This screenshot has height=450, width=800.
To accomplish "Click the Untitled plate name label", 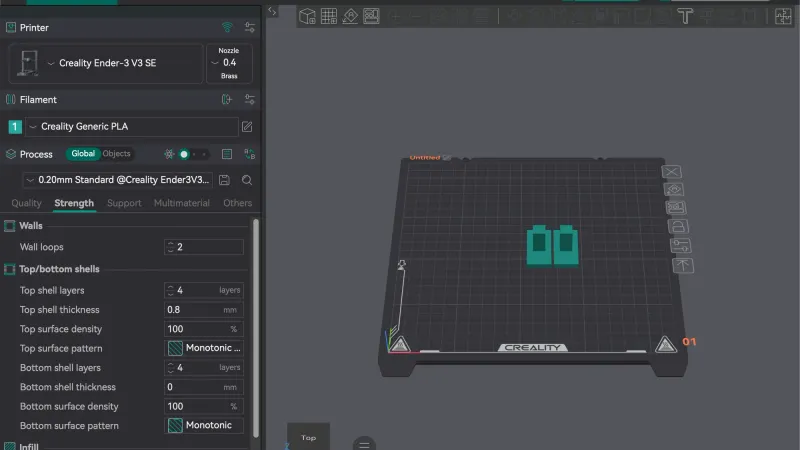I will point(424,158).
